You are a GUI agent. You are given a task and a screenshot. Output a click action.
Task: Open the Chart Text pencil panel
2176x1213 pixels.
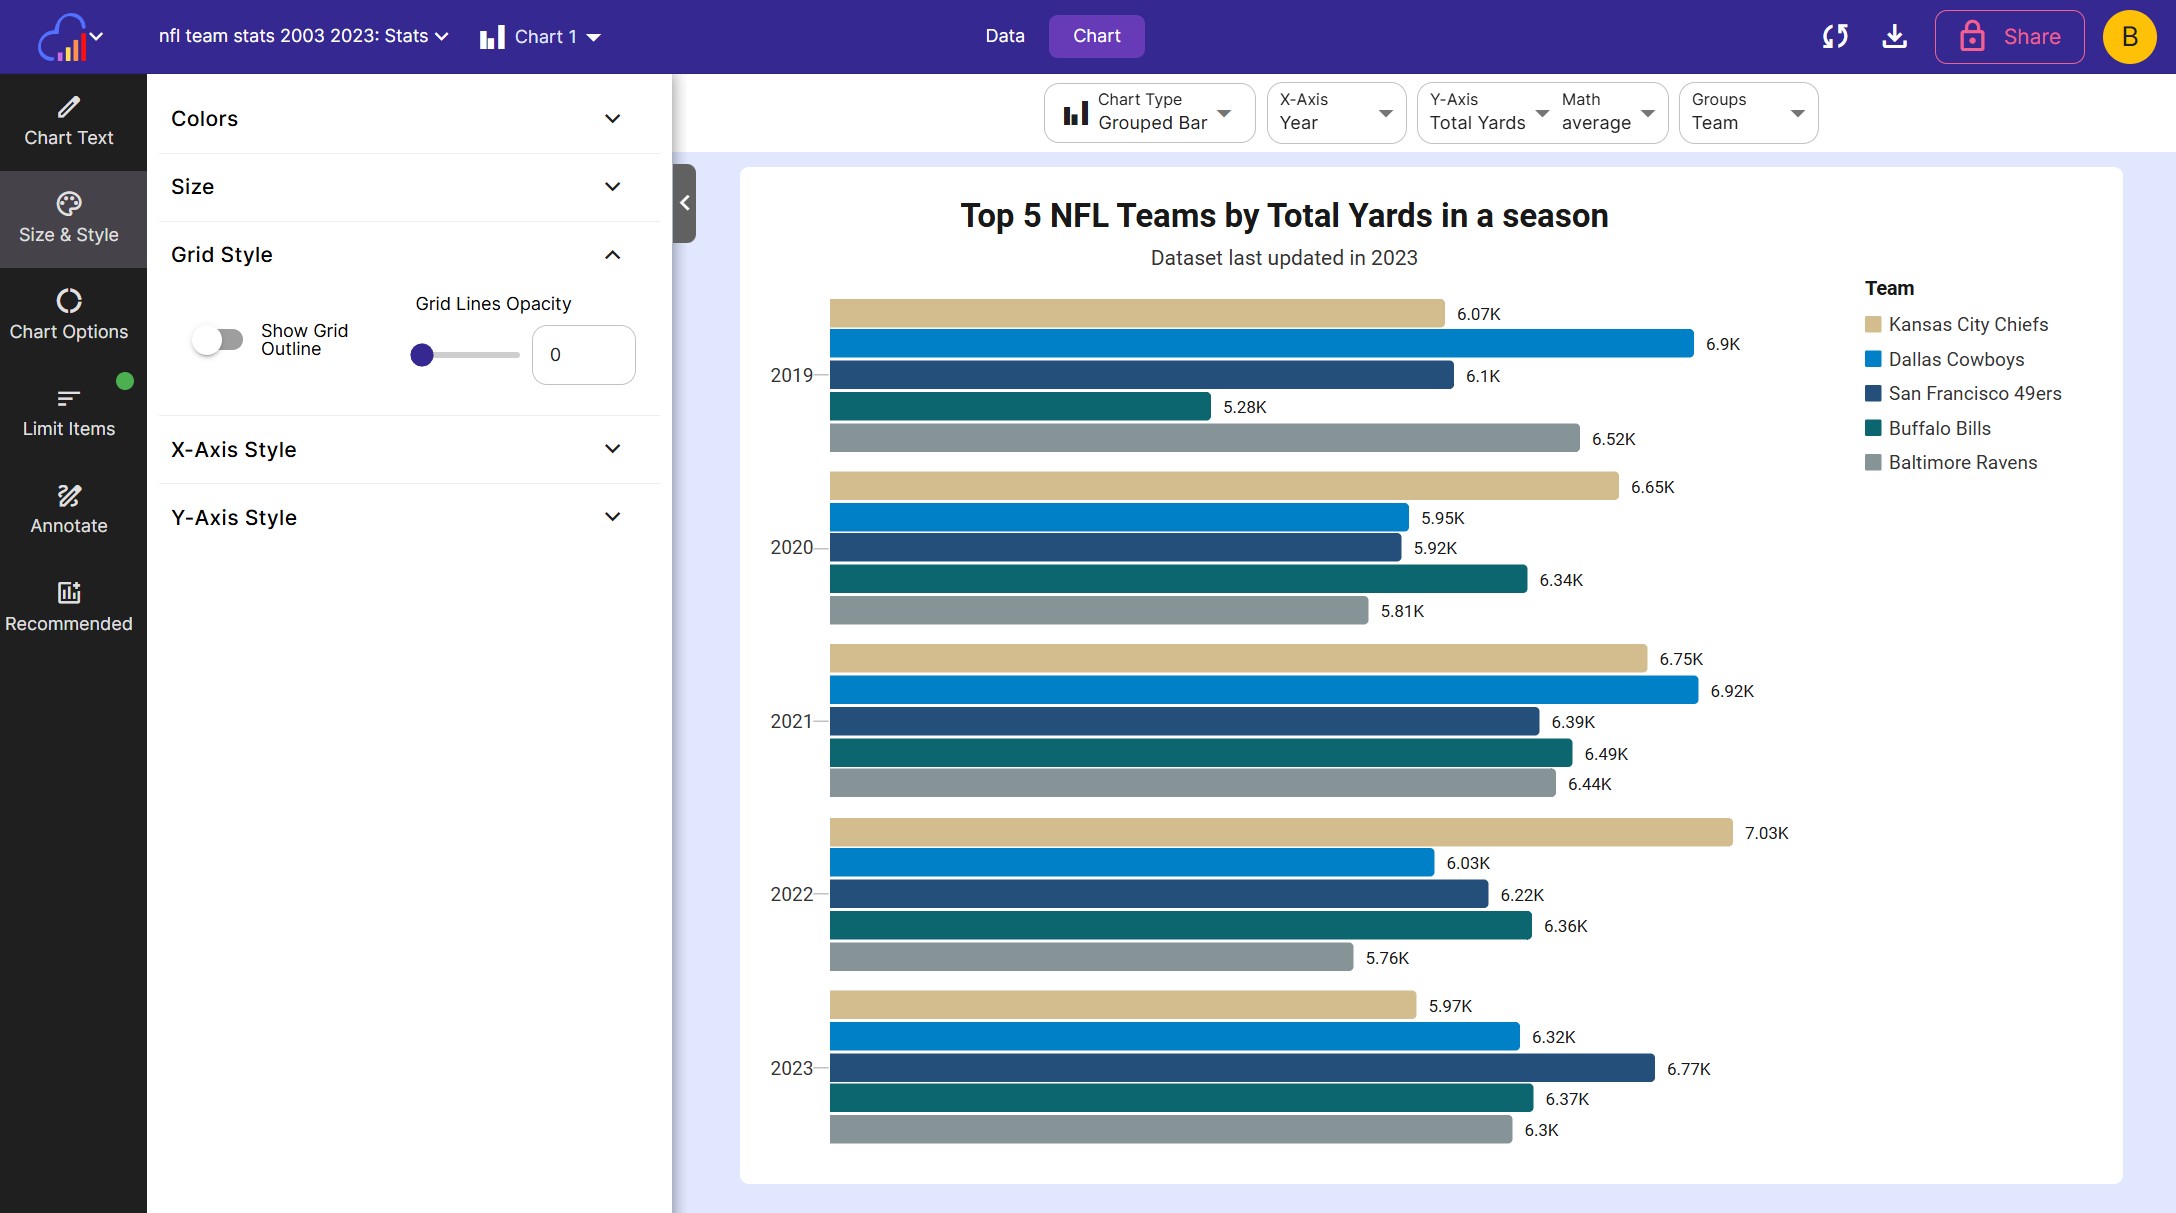point(69,122)
